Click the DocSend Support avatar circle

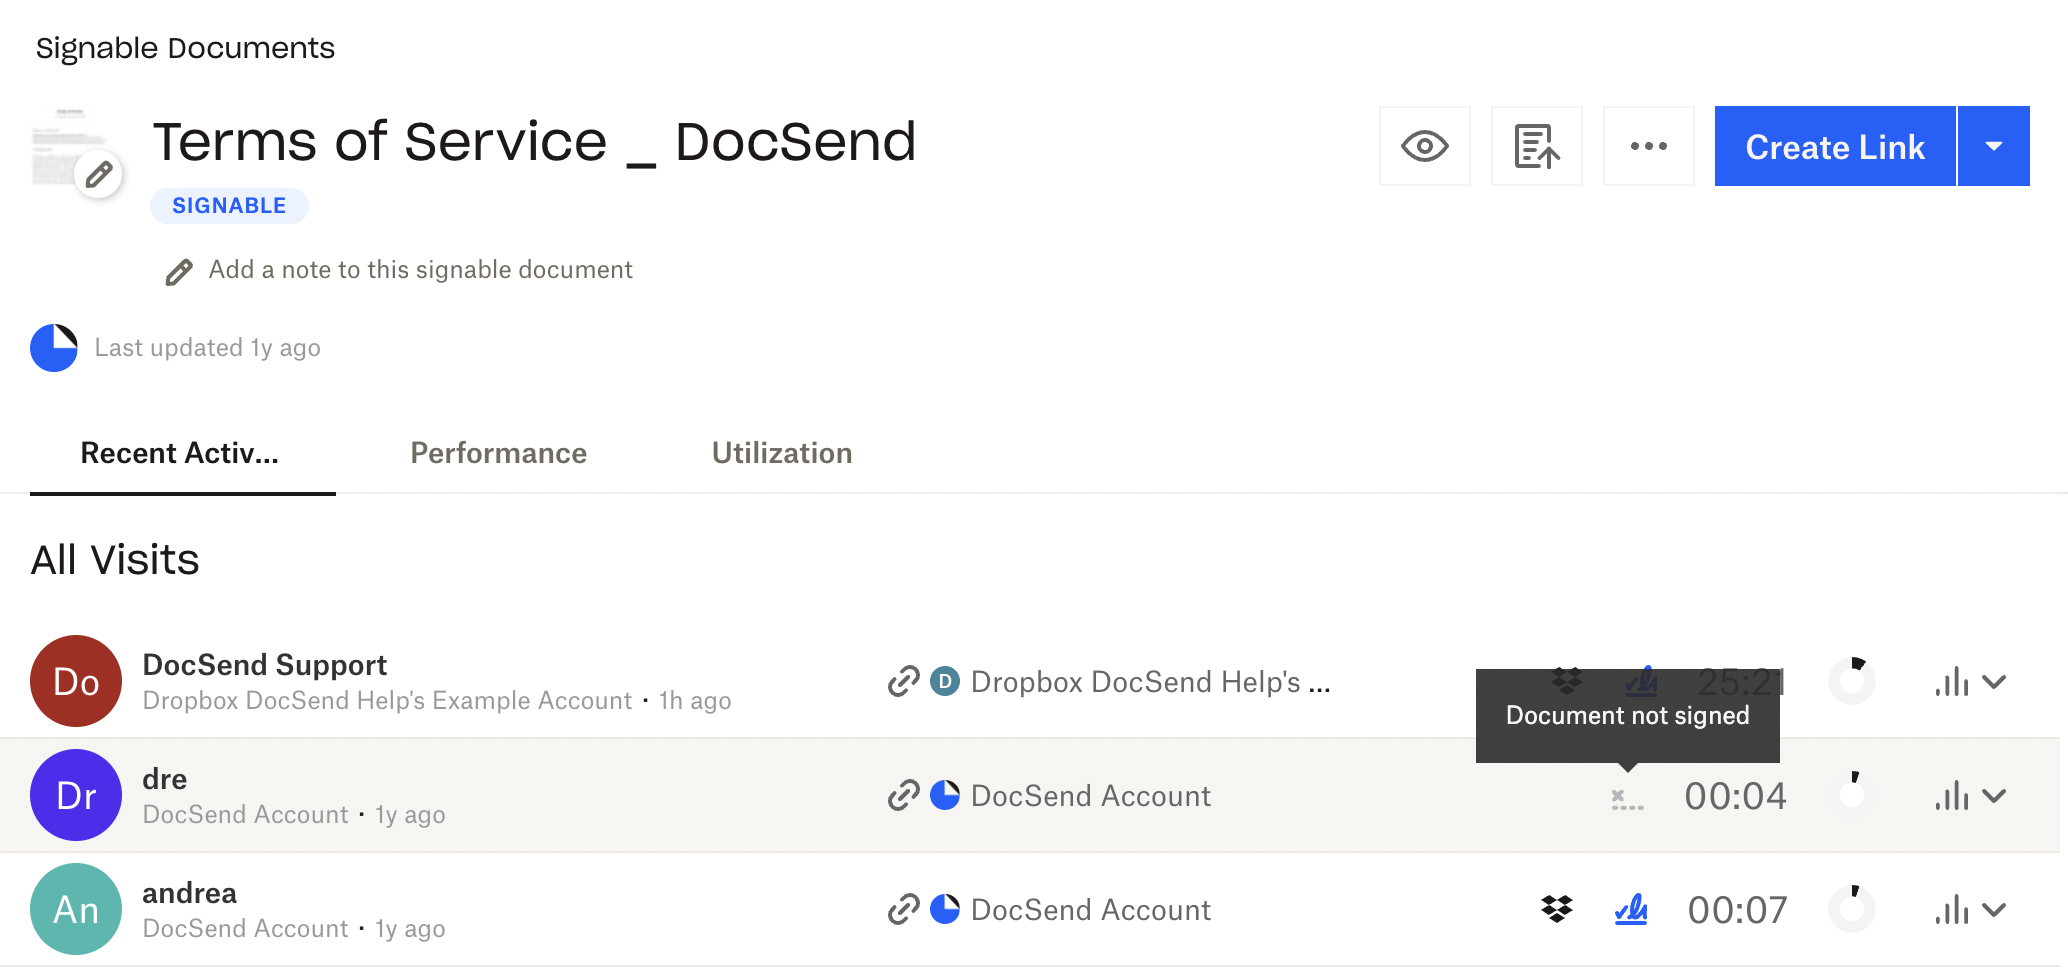[76, 681]
